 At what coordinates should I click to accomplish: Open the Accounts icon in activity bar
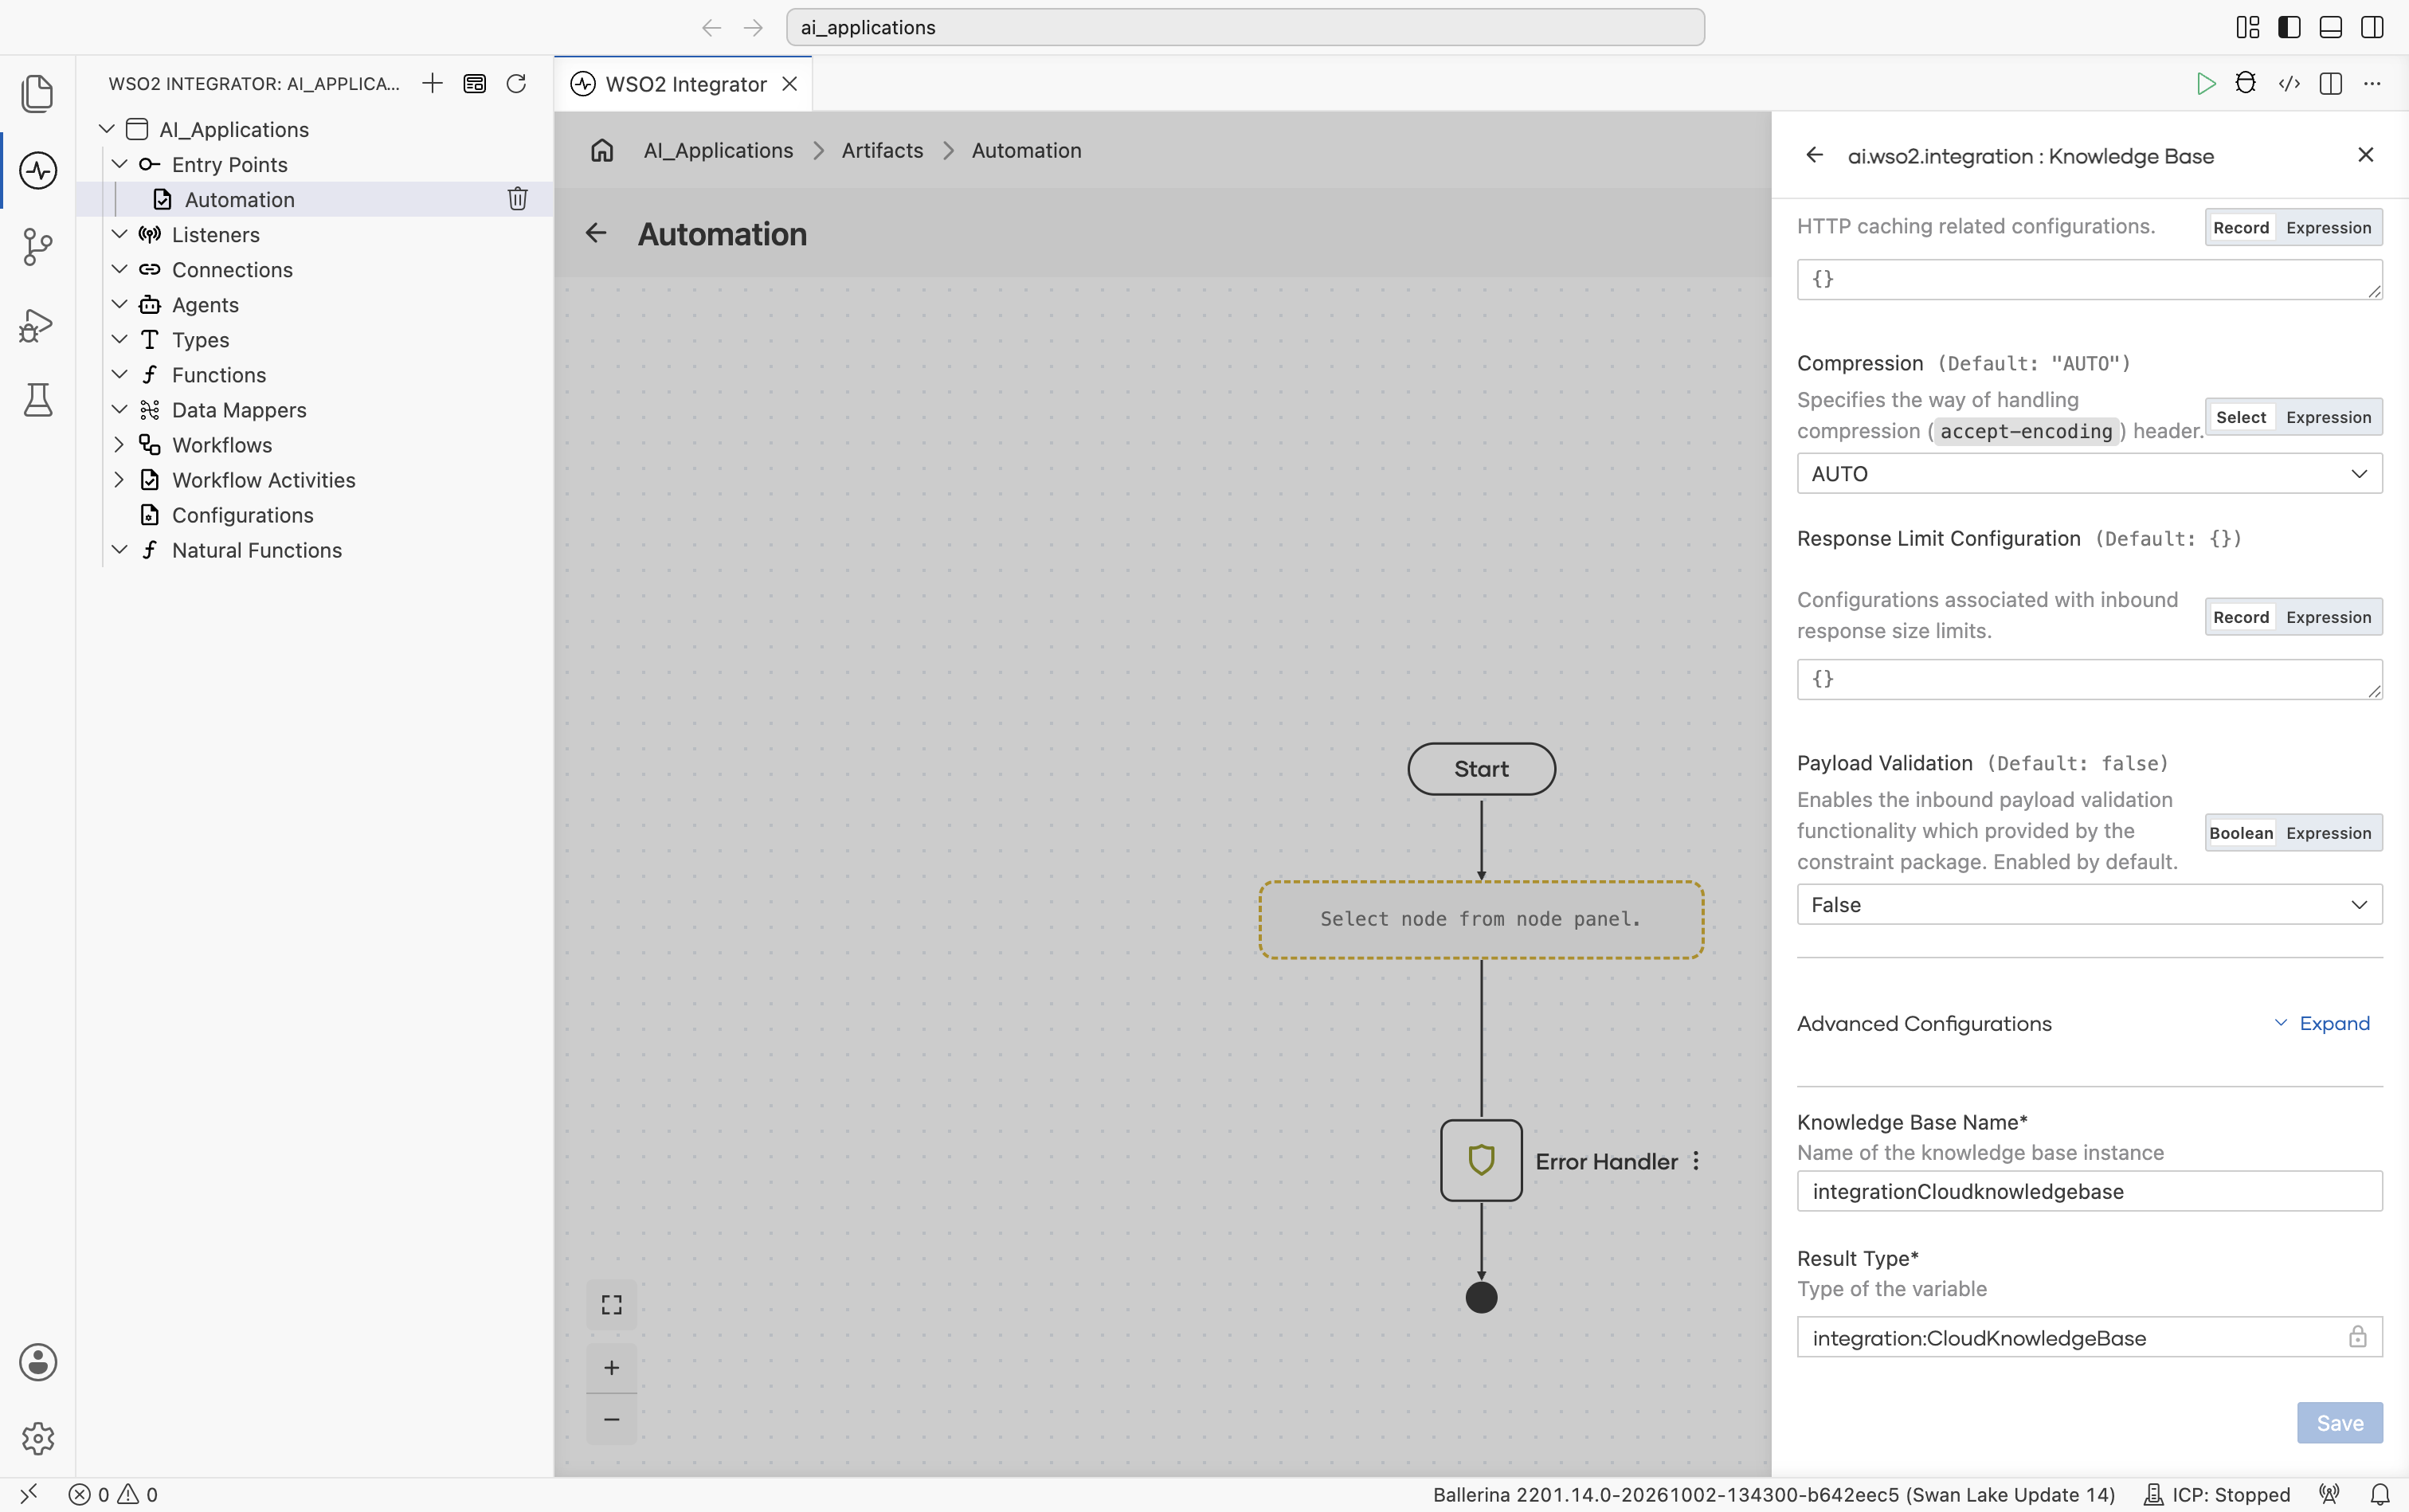coord(38,1362)
